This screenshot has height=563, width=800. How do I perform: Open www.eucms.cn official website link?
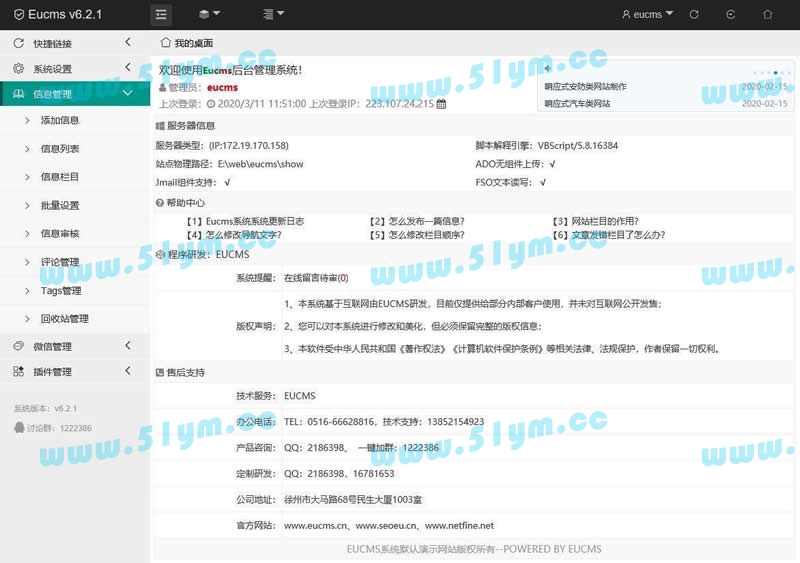pos(315,525)
